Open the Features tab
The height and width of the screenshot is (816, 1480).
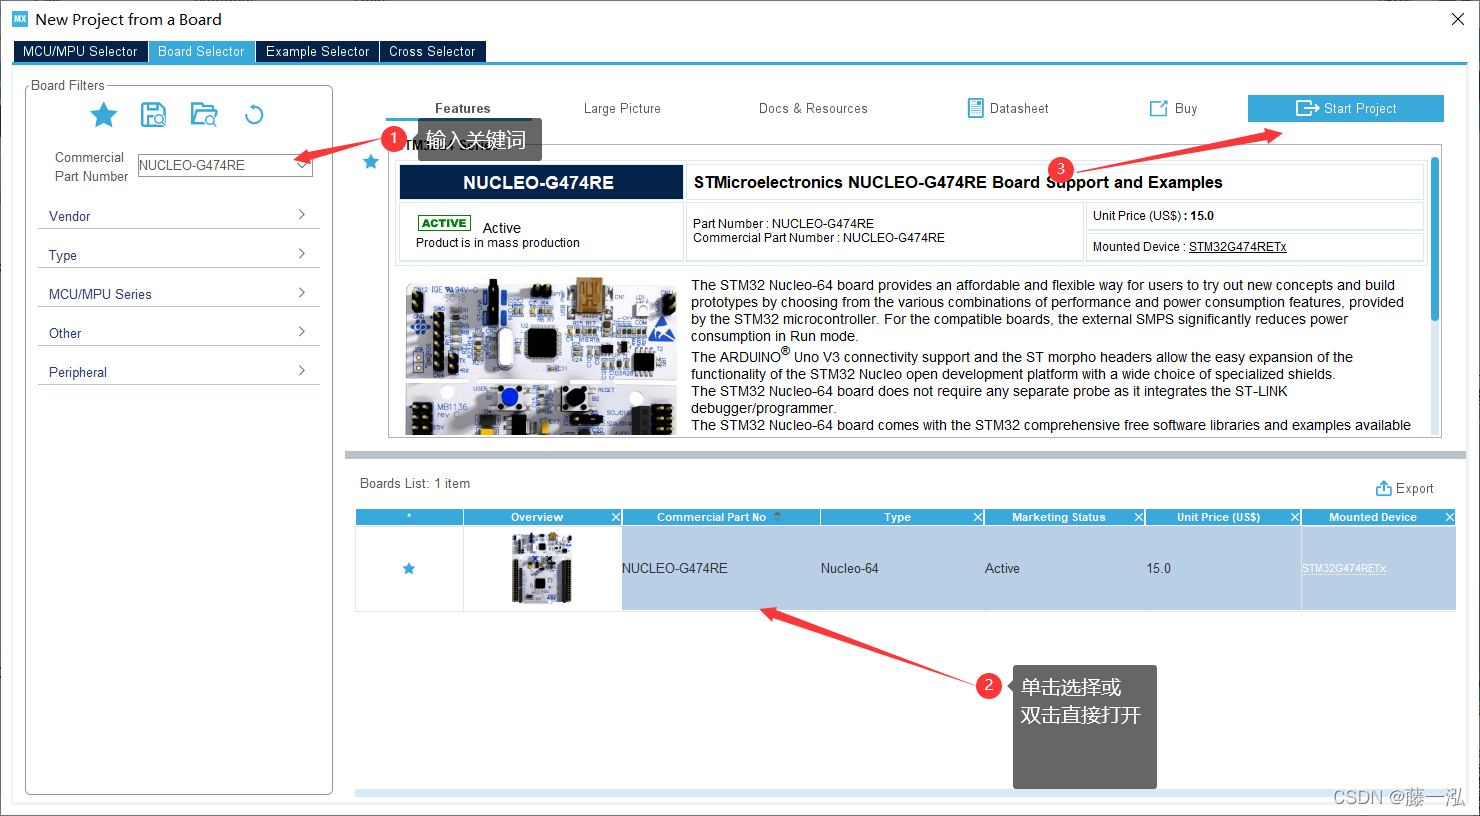click(462, 108)
